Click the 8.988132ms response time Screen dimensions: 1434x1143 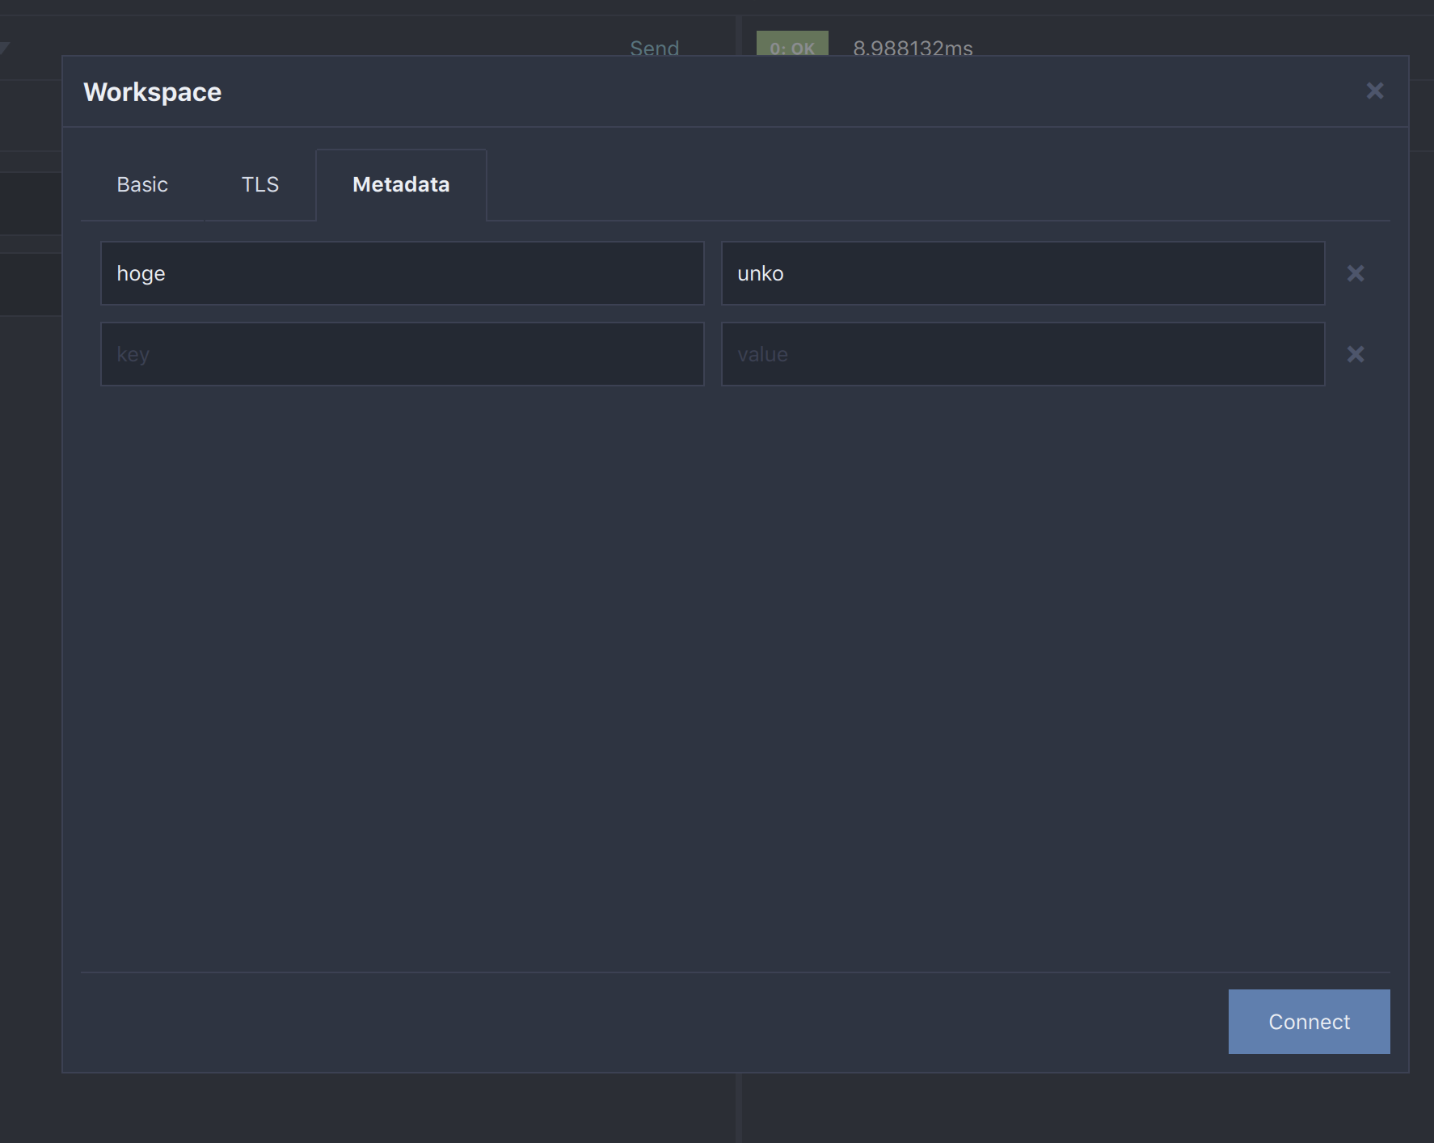912,47
